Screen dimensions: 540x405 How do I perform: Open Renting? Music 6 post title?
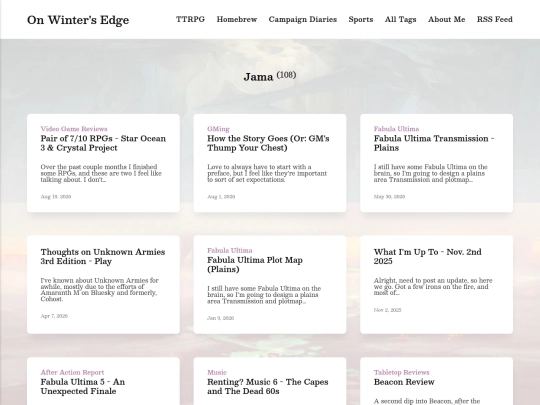click(268, 386)
